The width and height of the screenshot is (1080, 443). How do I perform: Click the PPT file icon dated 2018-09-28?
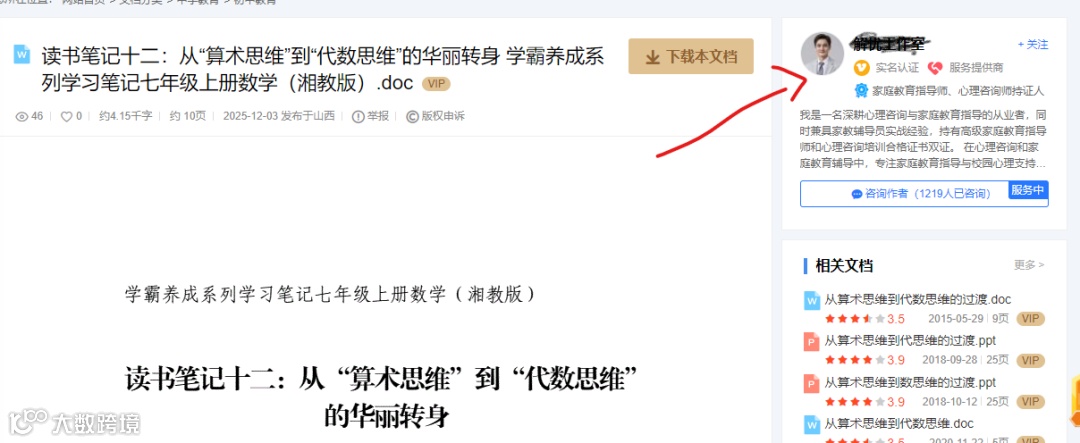812,342
